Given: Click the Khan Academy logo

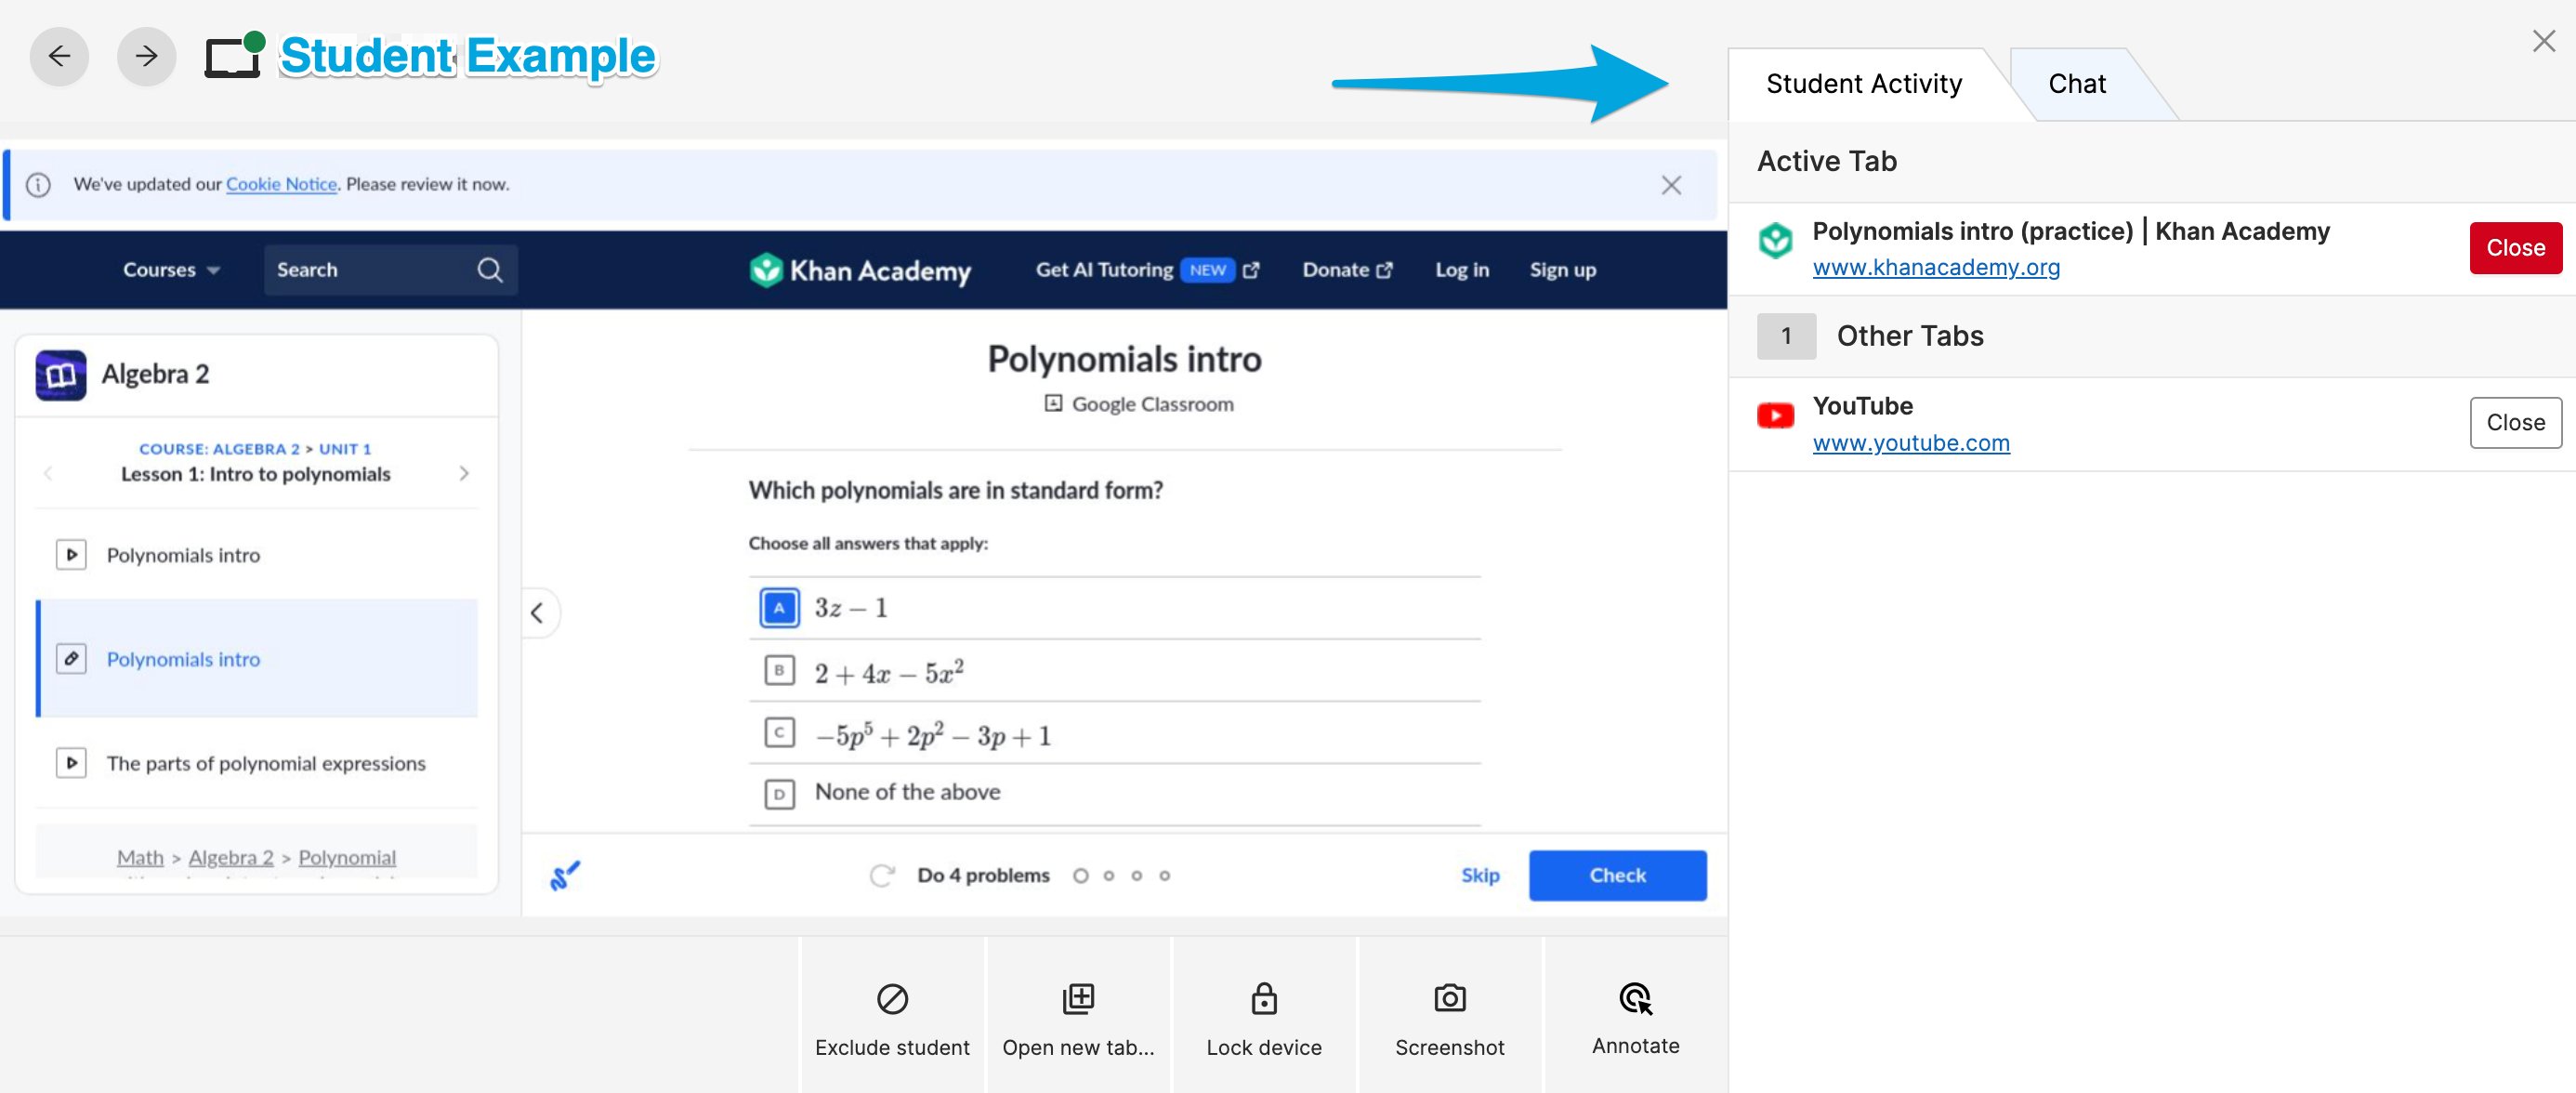Looking at the screenshot, I should pos(860,270).
